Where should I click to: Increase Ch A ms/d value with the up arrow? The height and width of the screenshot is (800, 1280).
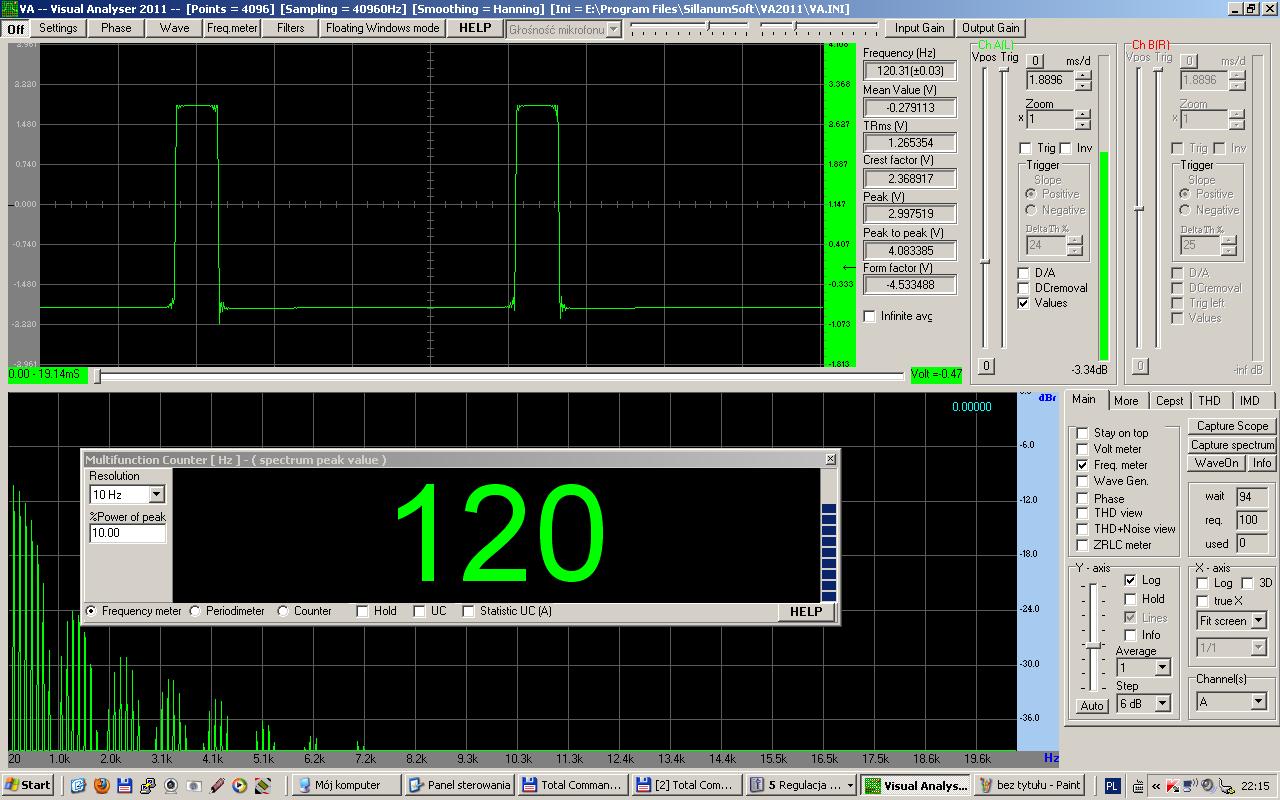[x=1083, y=74]
